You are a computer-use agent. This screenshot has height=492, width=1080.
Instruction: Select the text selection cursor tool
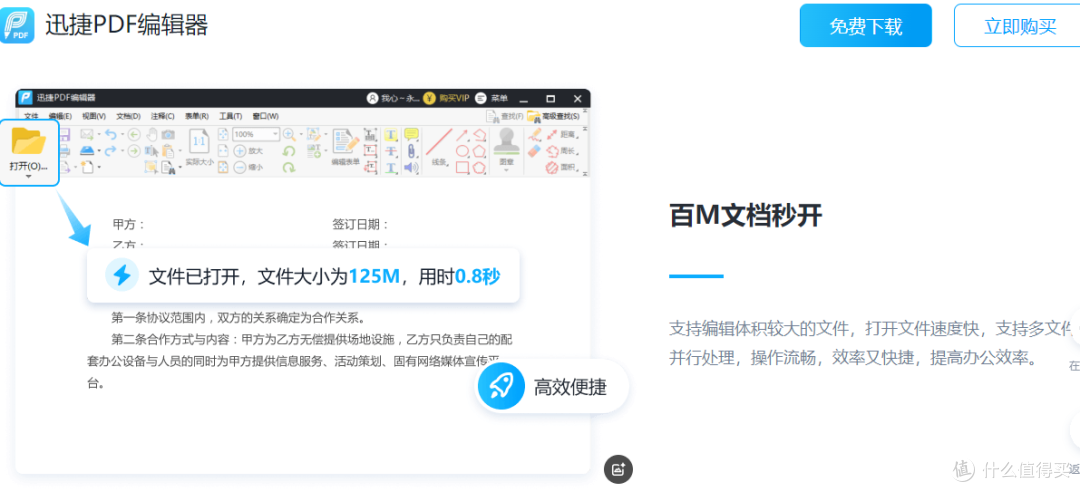point(152,152)
